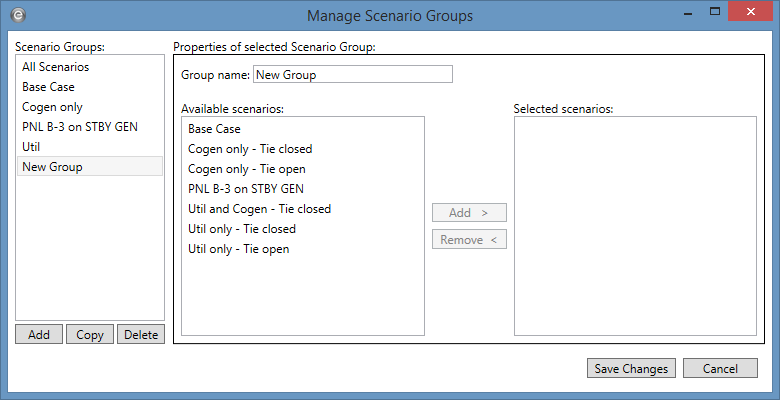
Task: Select PNL B-3 on STBY GEN available scenario
Action: (245, 189)
